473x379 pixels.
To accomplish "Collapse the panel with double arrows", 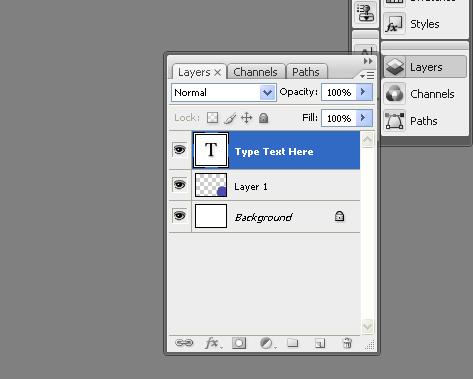I will [368, 61].
